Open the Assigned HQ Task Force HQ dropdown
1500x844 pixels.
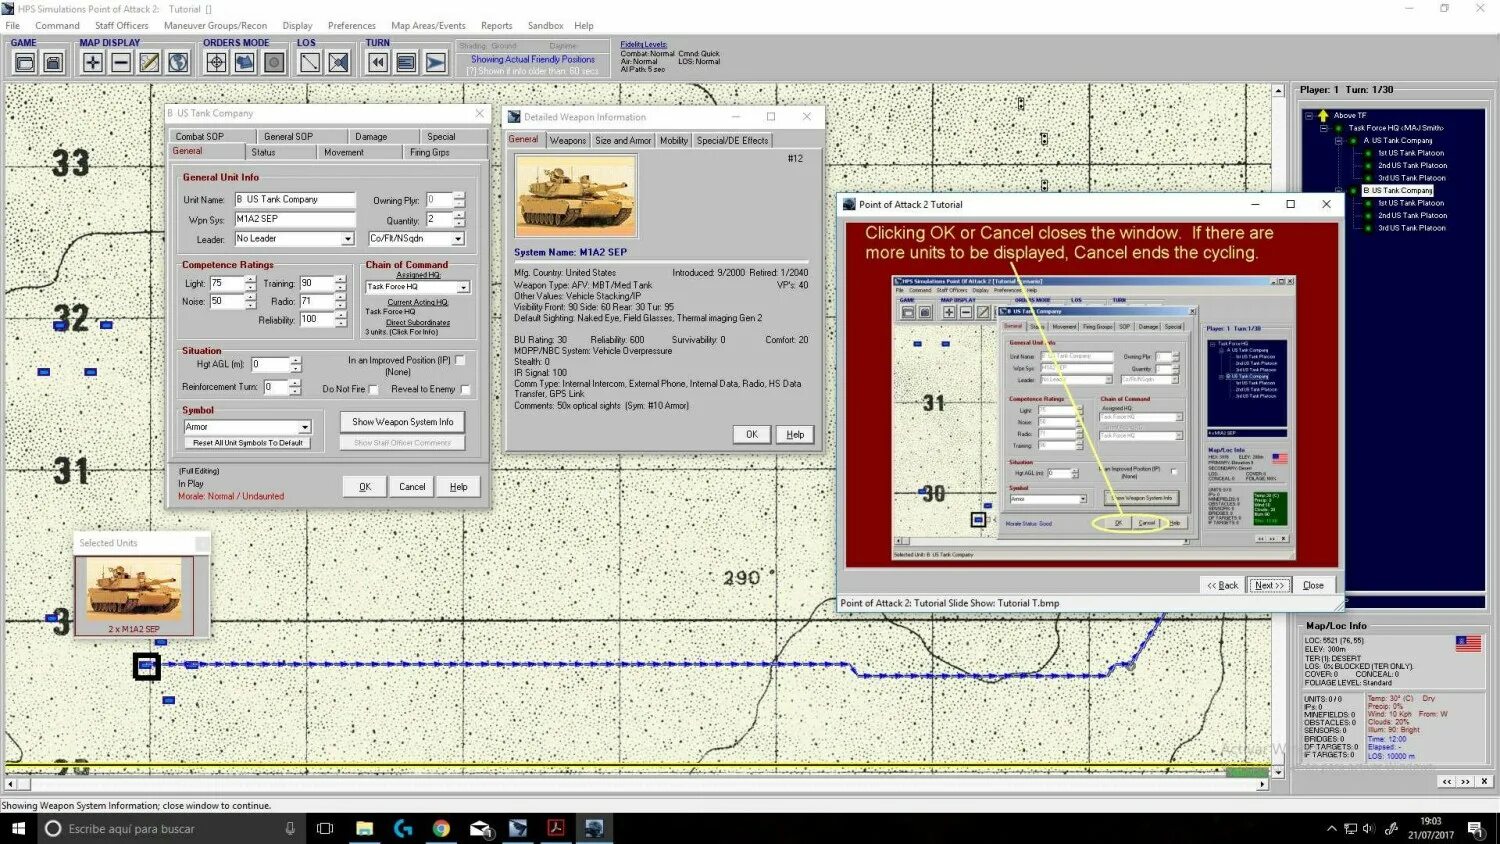coord(463,287)
